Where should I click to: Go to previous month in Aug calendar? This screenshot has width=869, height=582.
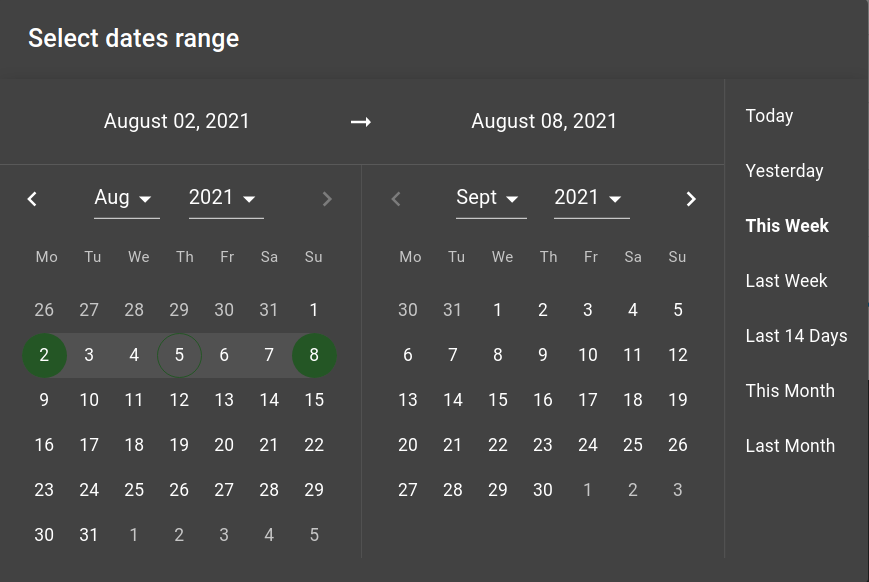pos(32,199)
